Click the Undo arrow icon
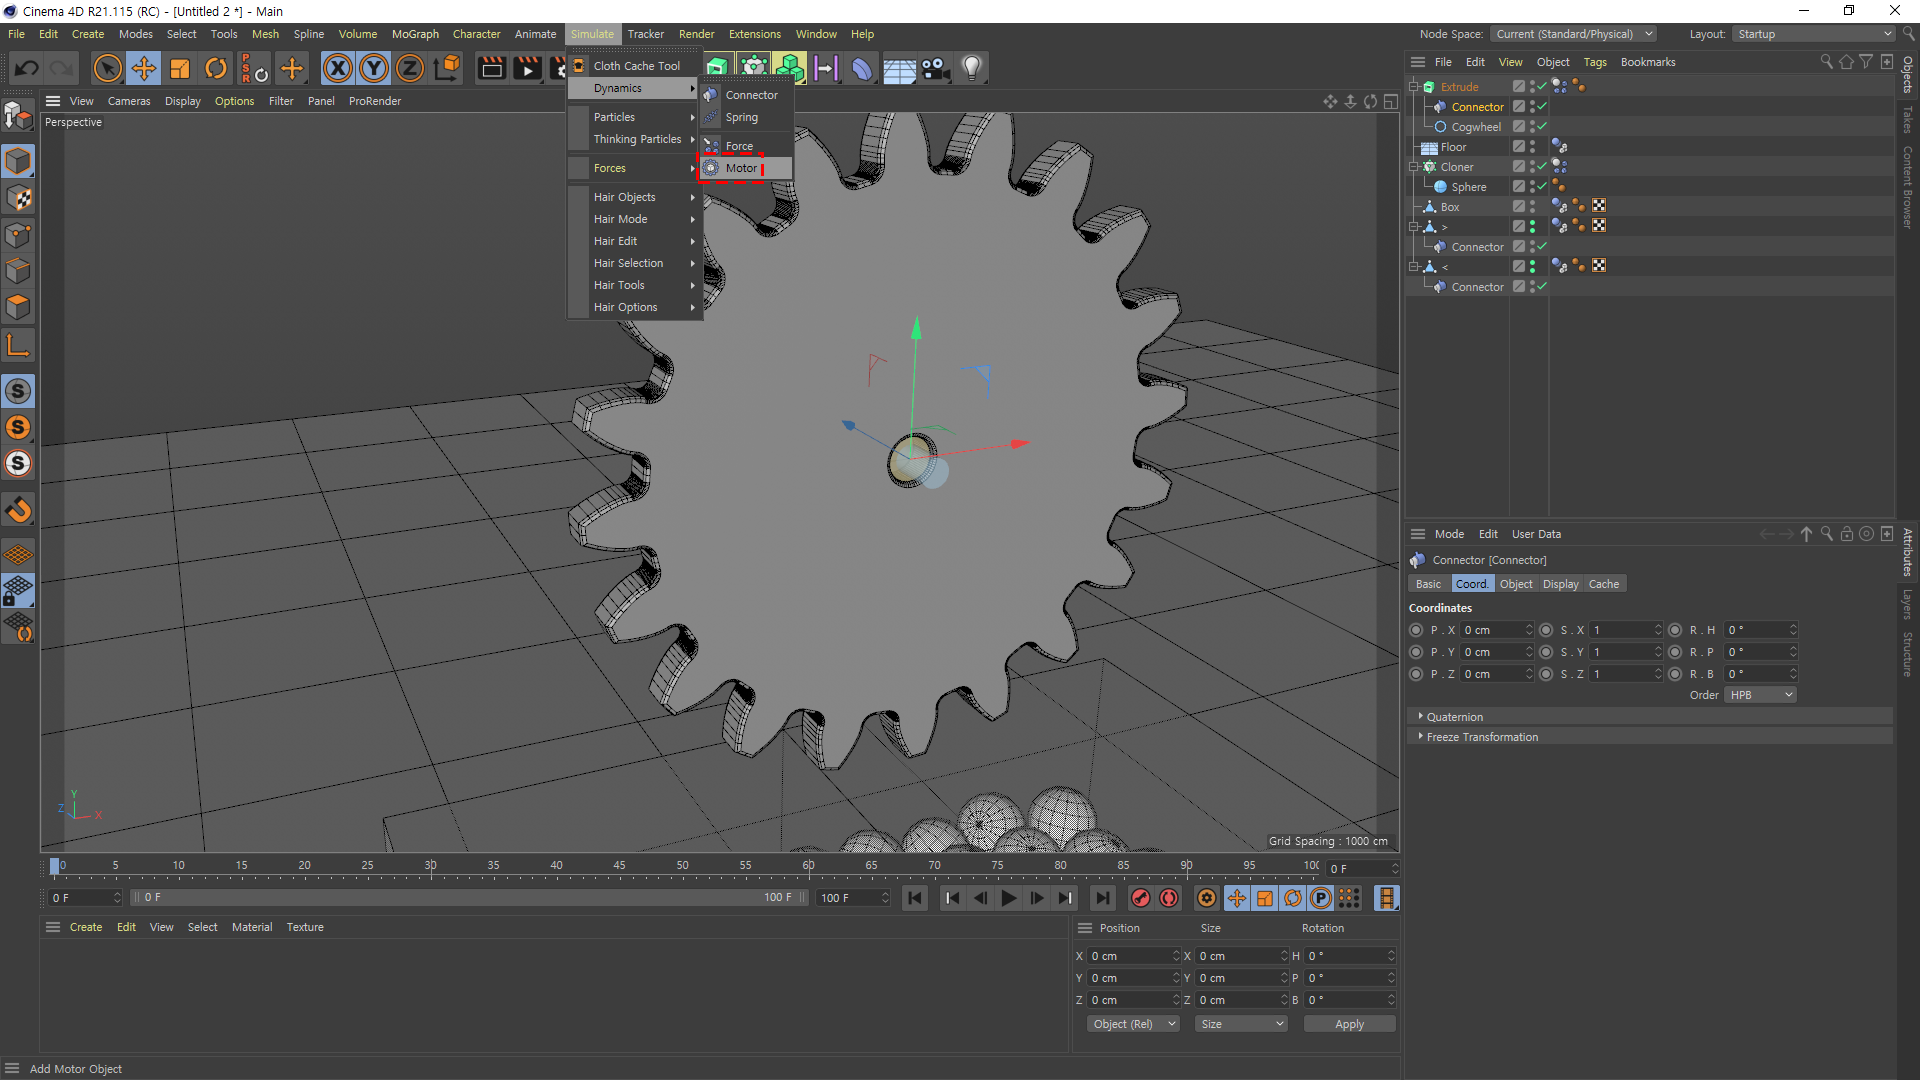The height and width of the screenshot is (1080, 1920). [27, 68]
